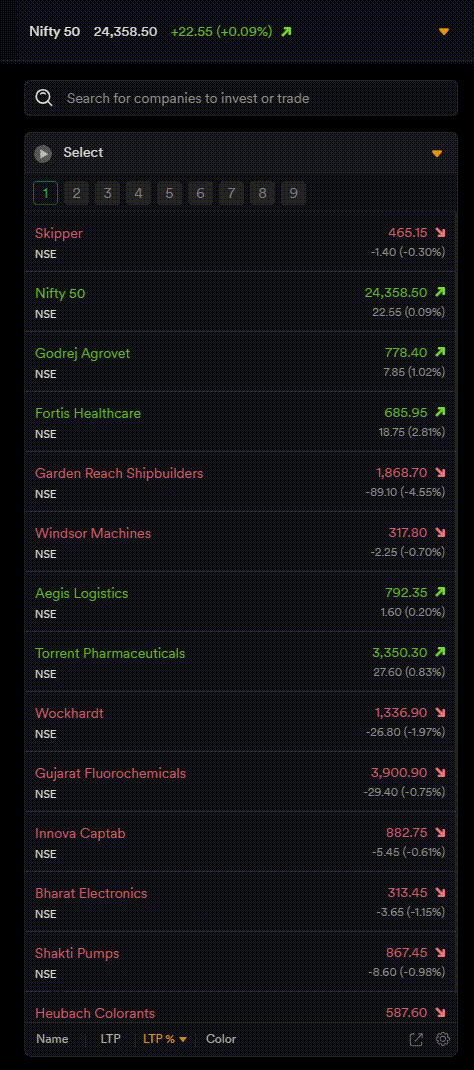The height and width of the screenshot is (1070, 474).
Task: Sort the watchlist by LTP
Action: [110, 1039]
